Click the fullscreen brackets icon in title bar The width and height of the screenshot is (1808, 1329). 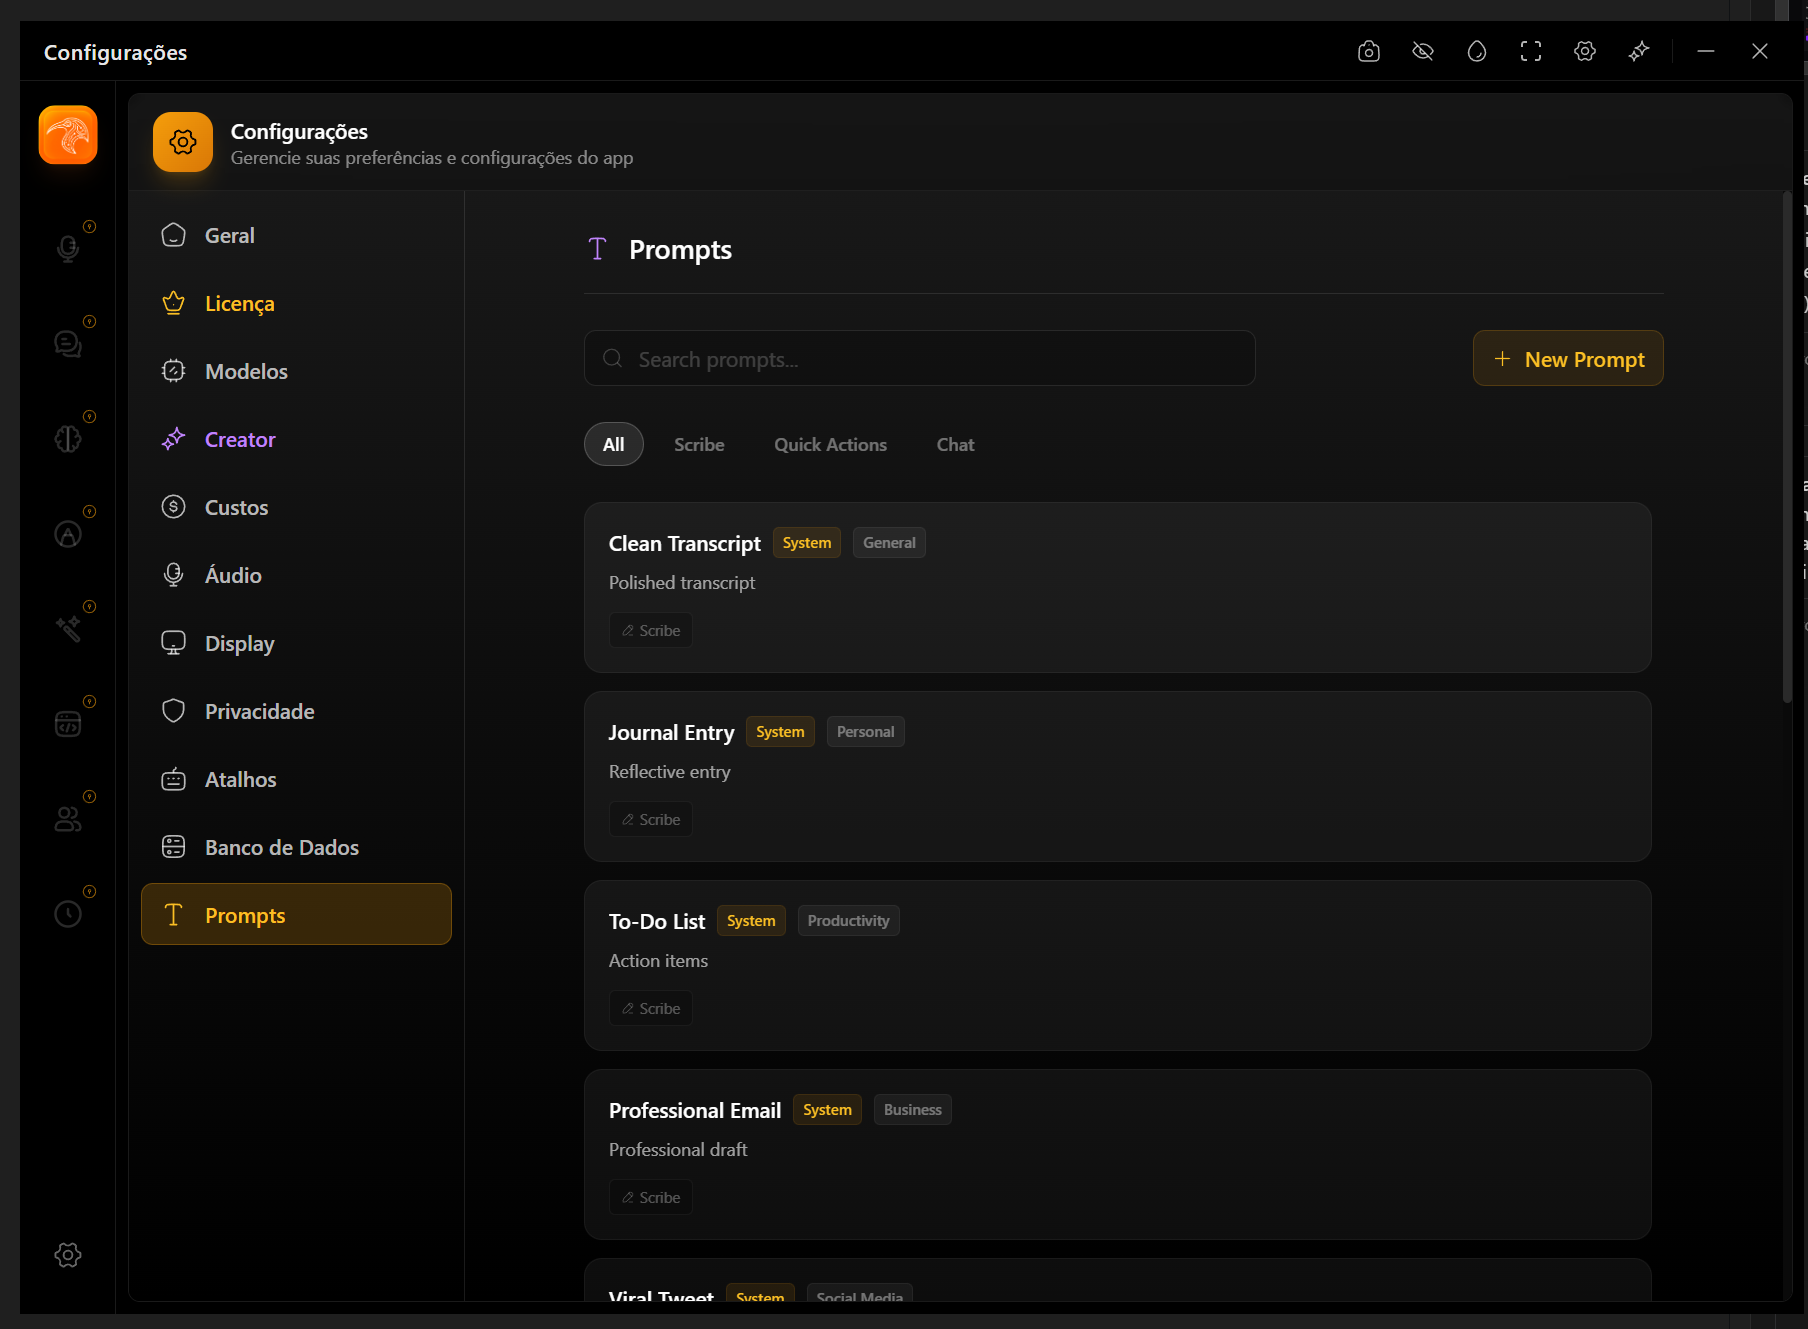pyautogui.click(x=1531, y=51)
